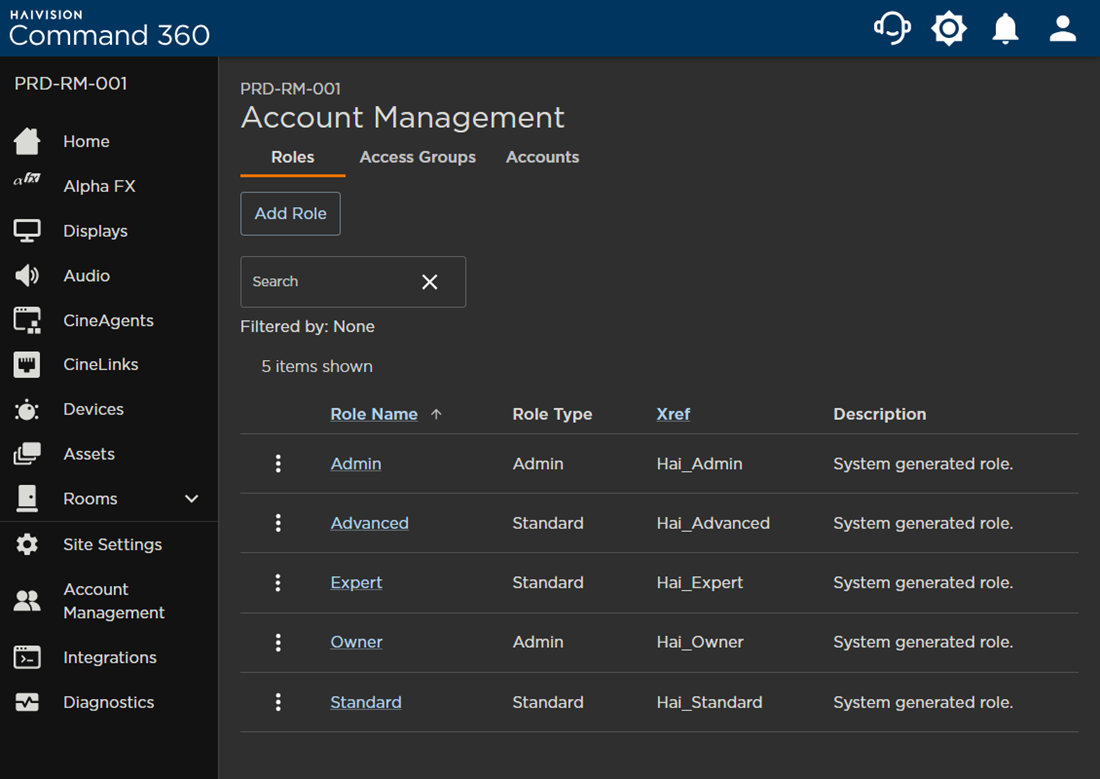The image size is (1100, 779).
Task: Click the Assets stacked images icon
Action: 27,453
